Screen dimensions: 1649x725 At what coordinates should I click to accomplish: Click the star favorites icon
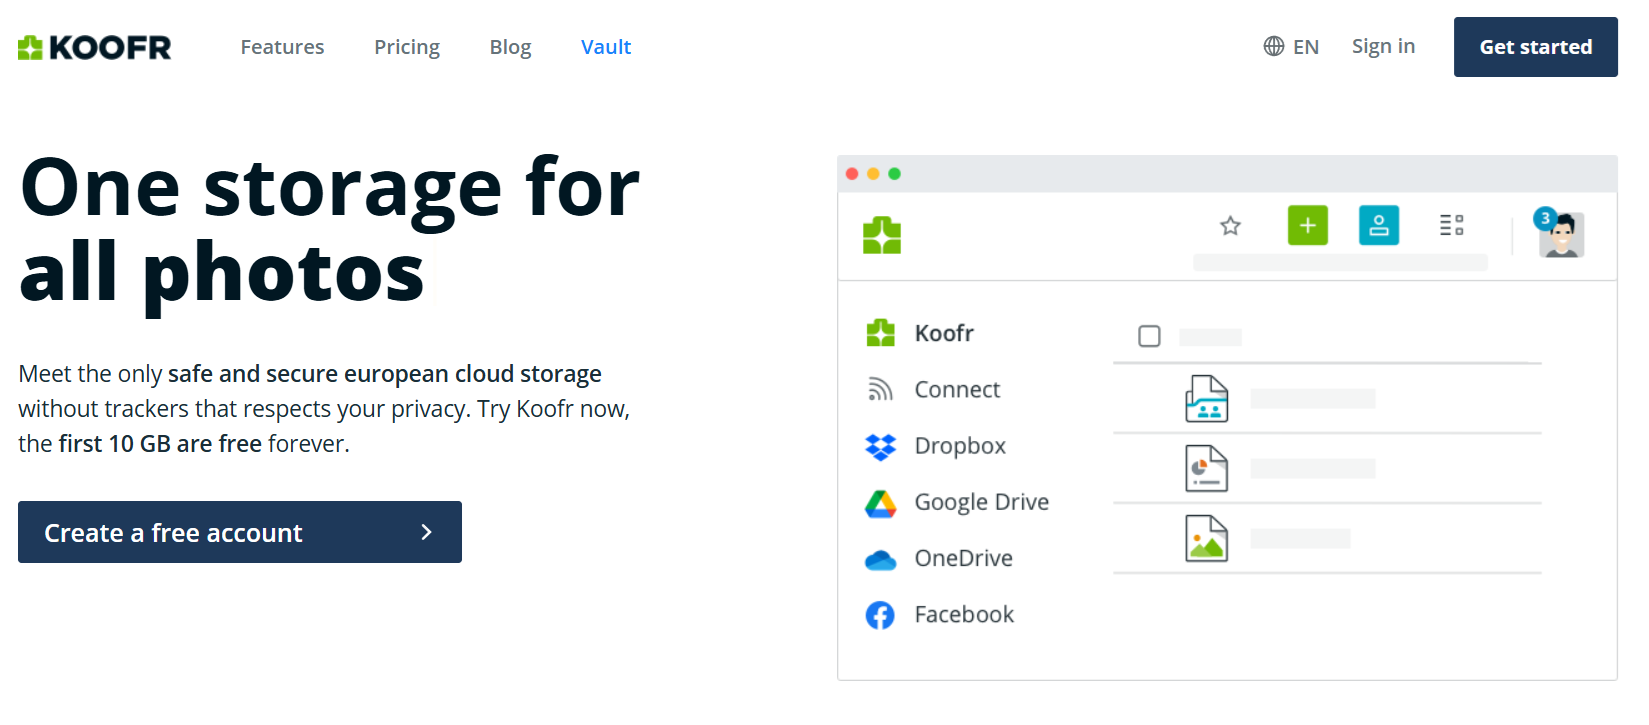pyautogui.click(x=1230, y=226)
